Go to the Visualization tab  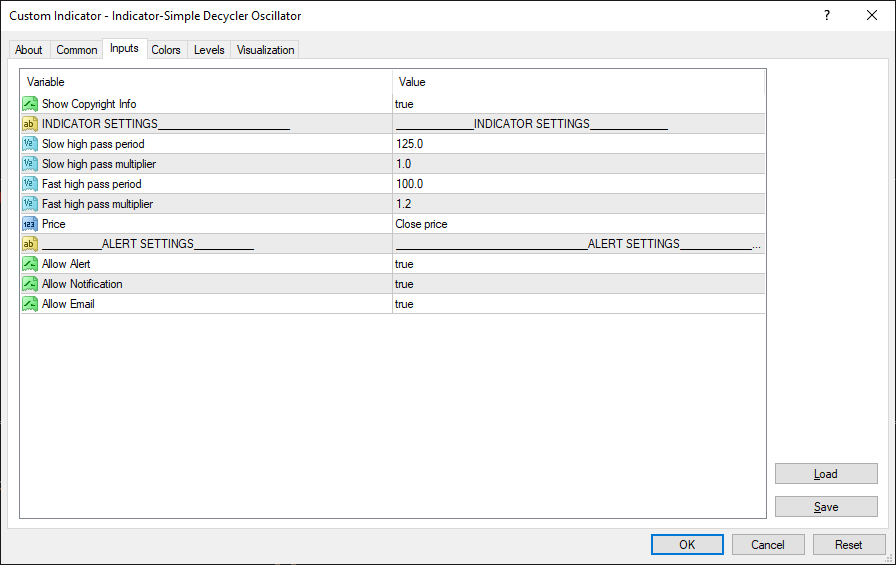[x=266, y=50]
